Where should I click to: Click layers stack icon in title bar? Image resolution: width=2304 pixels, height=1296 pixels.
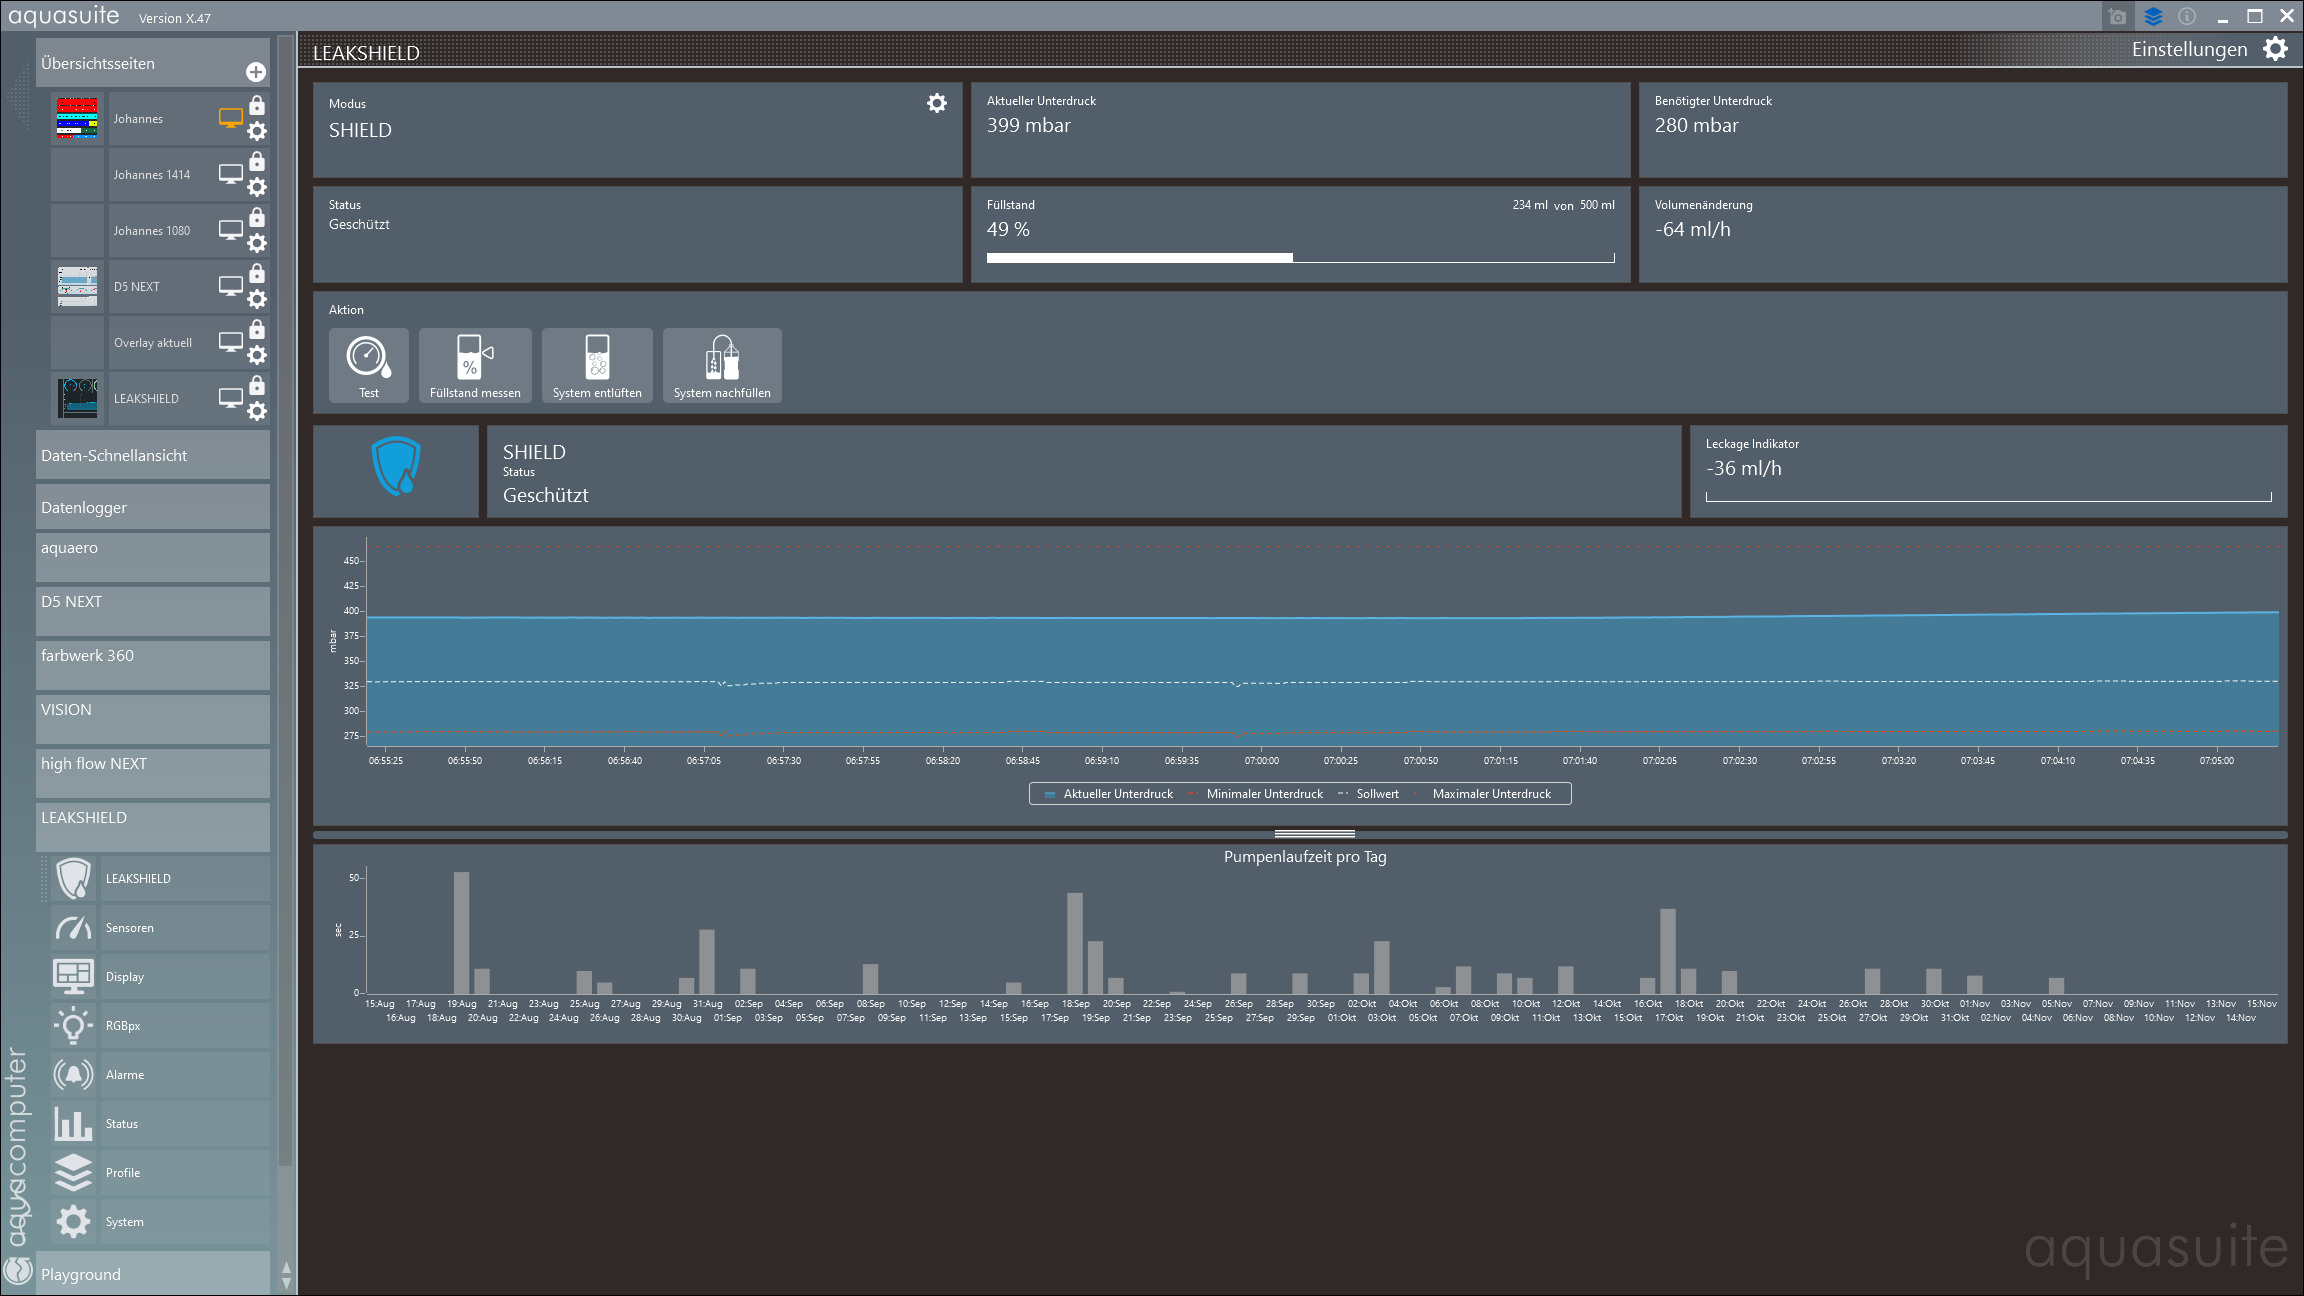pyautogui.click(x=2153, y=16)
